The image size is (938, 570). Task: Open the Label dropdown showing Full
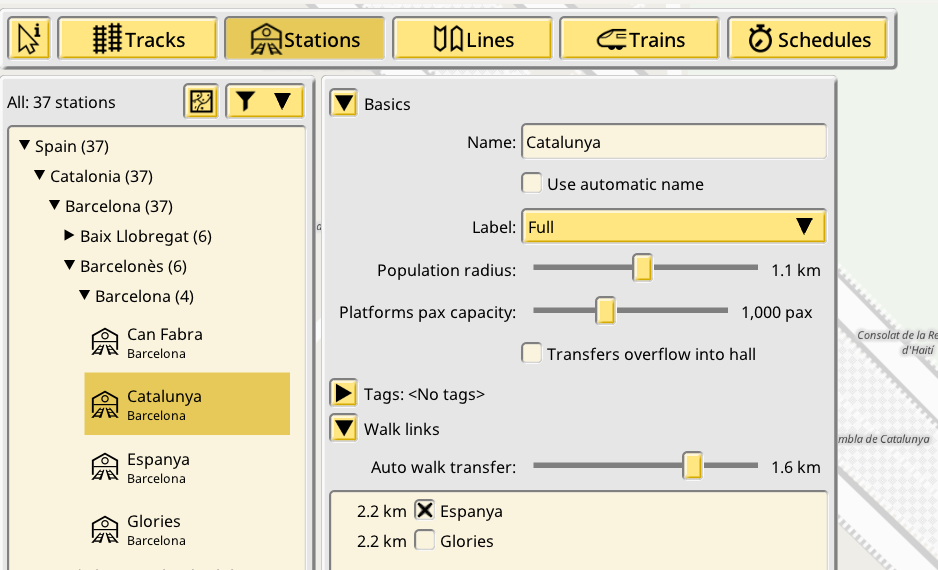coord(673,227)
